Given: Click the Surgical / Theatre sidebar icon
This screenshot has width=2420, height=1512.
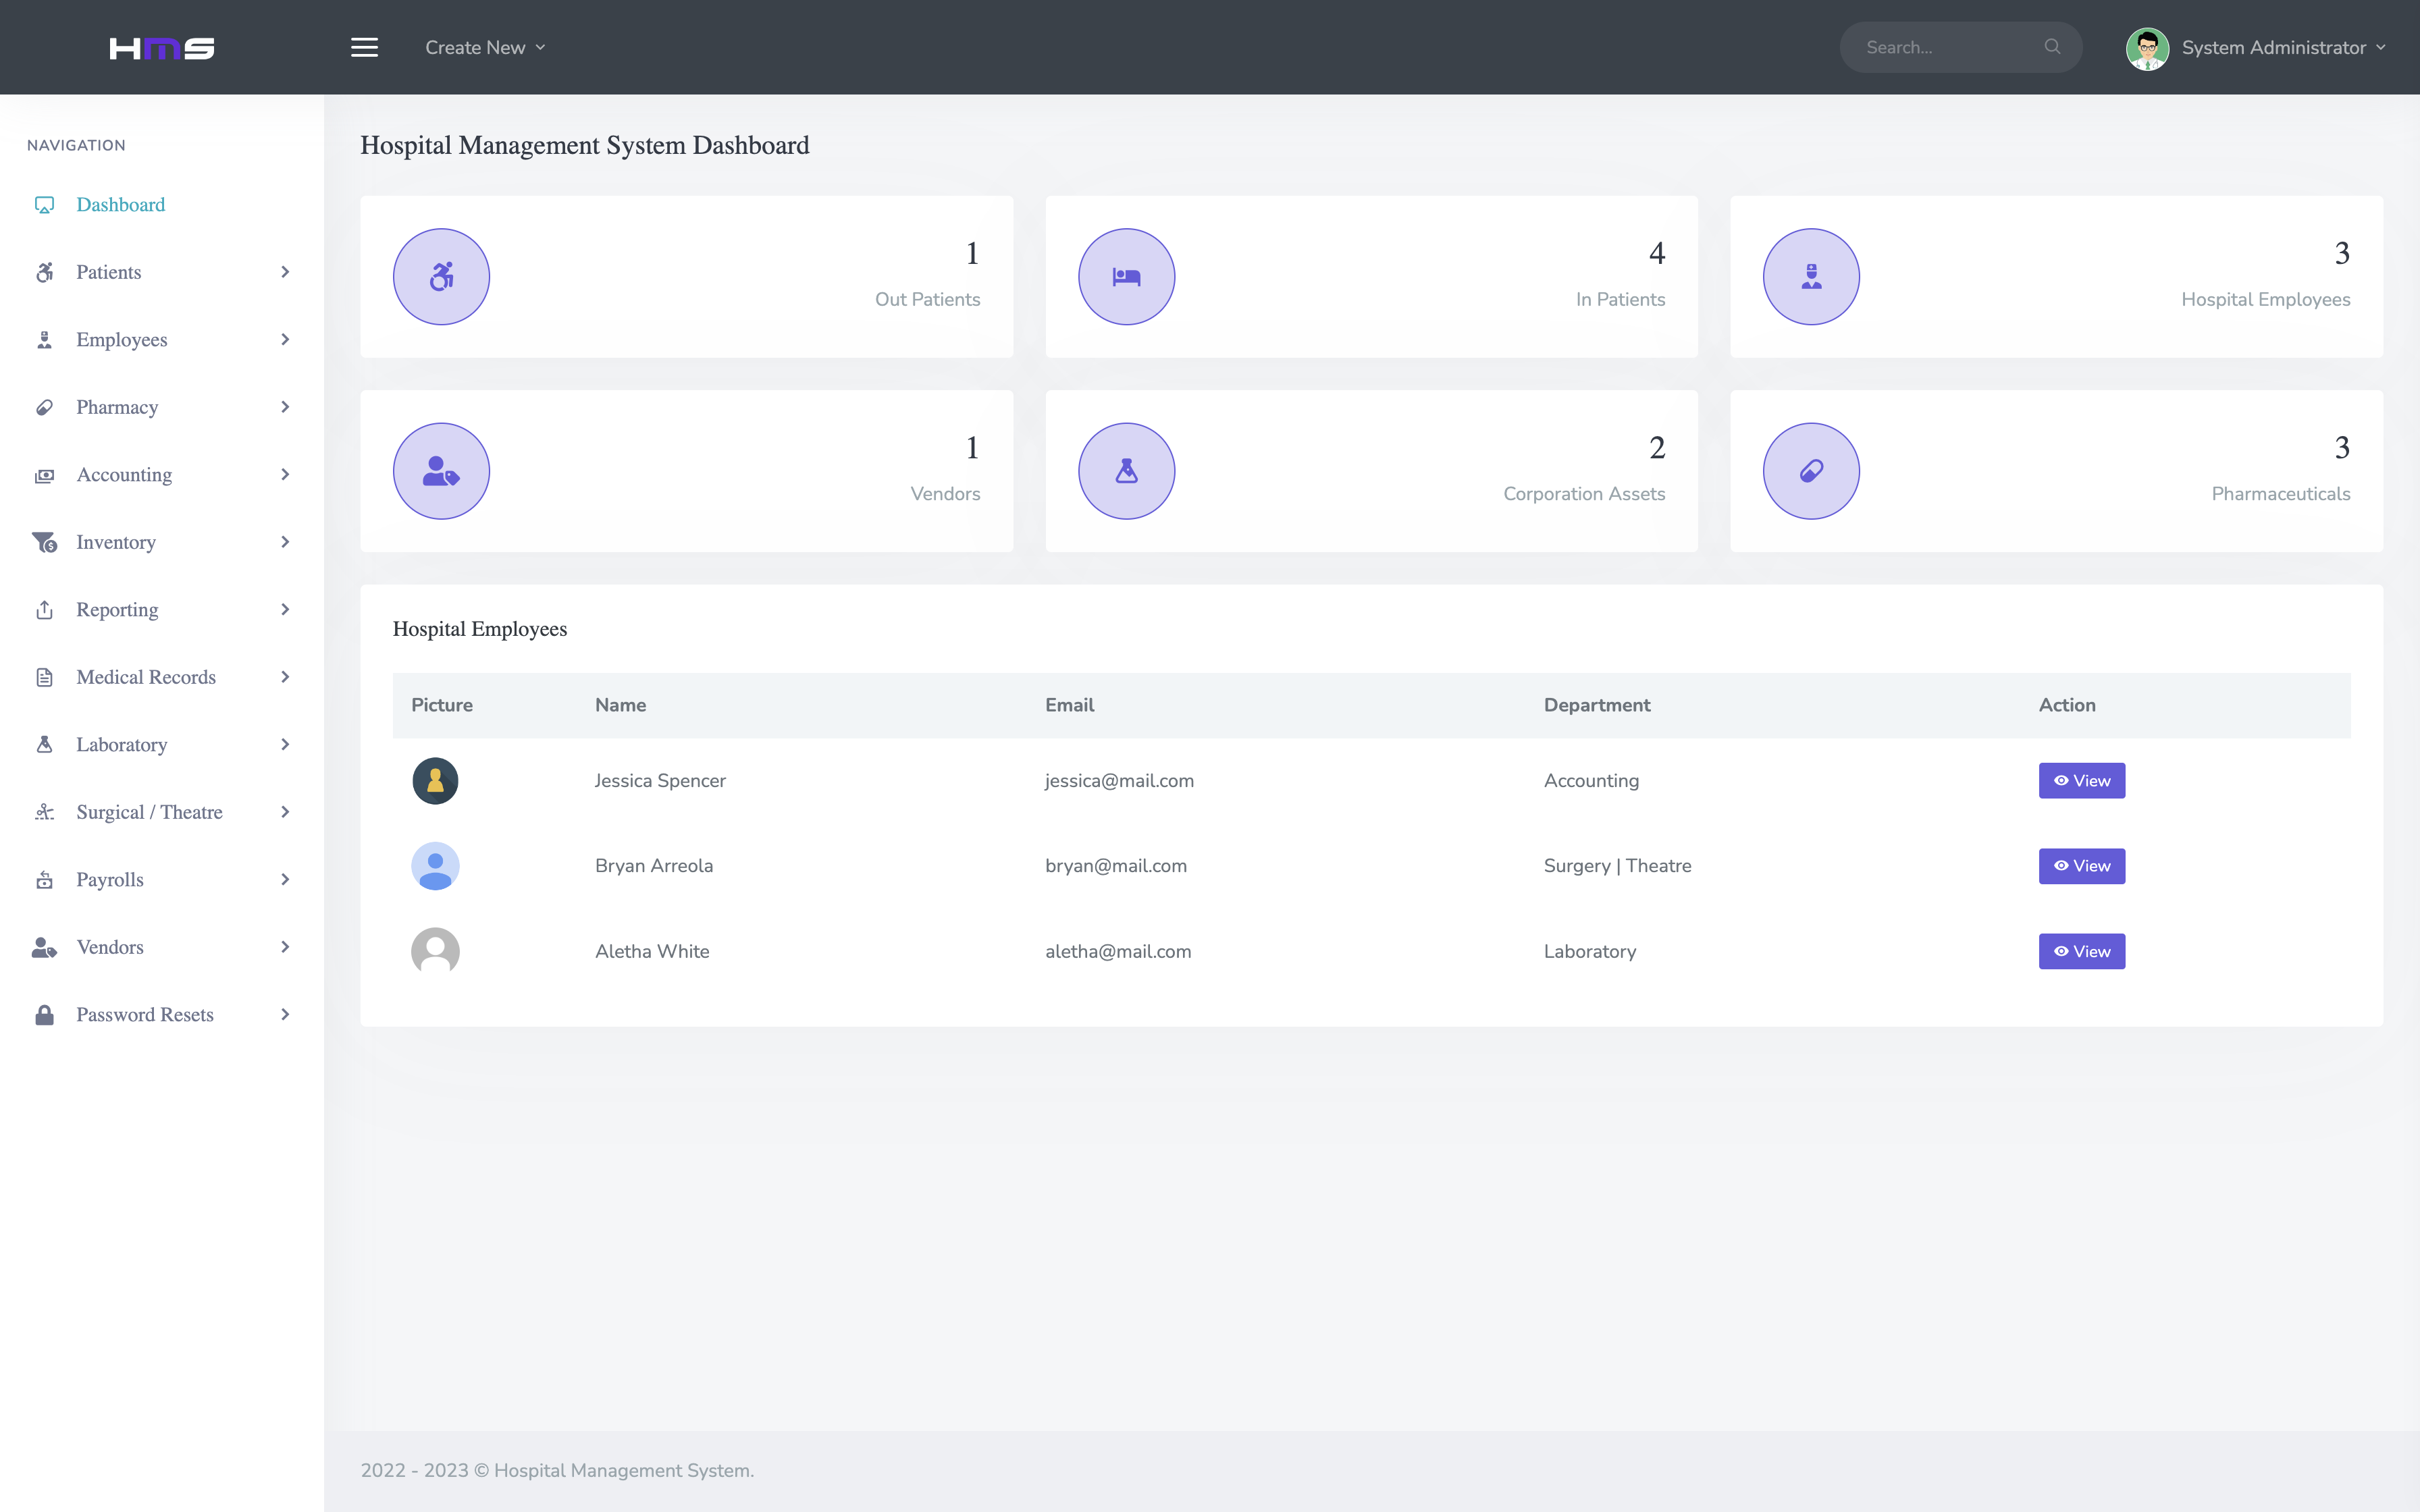Looking at the screenshot, I should click(44, 812).
